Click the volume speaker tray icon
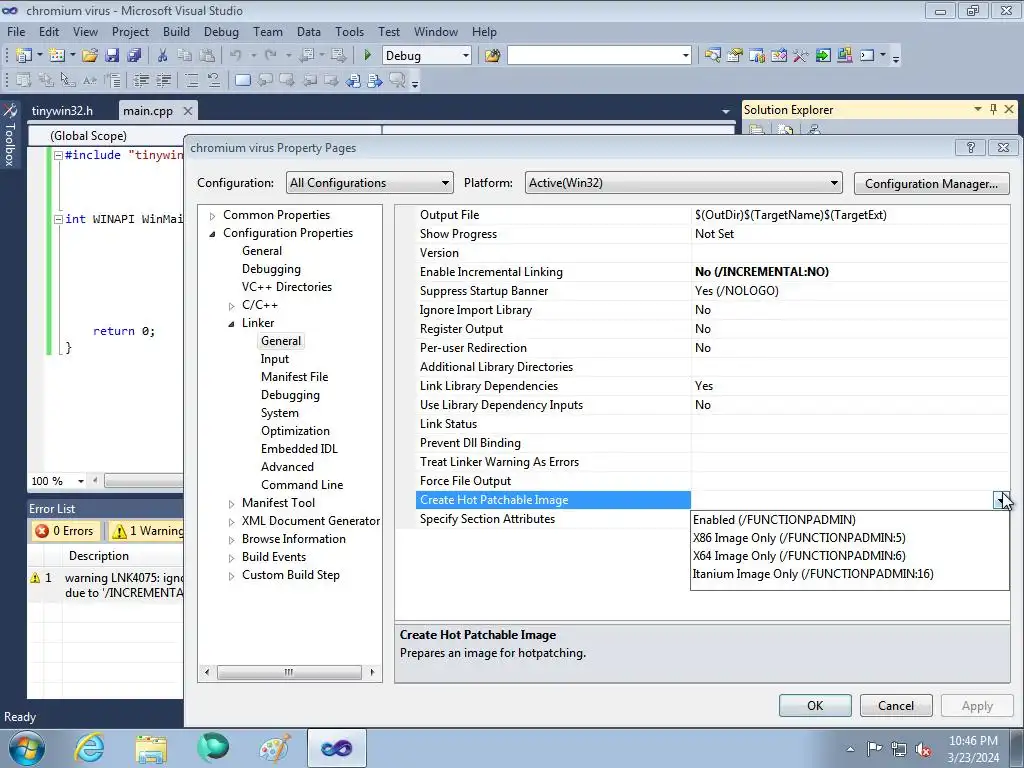The width and height of the screenshot is (1024, 768). [923, 749]
